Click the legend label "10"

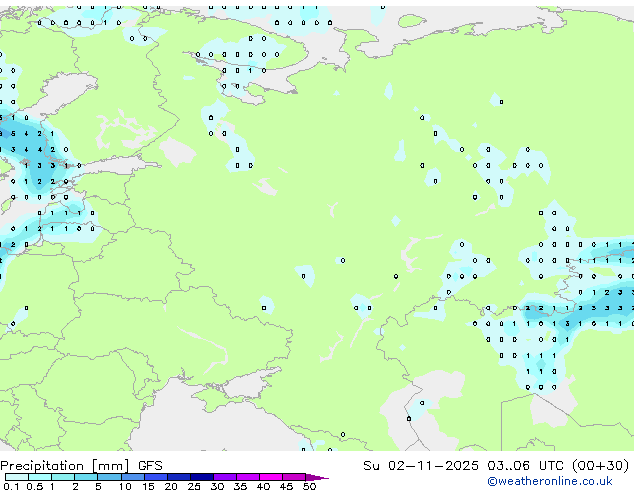125,486
